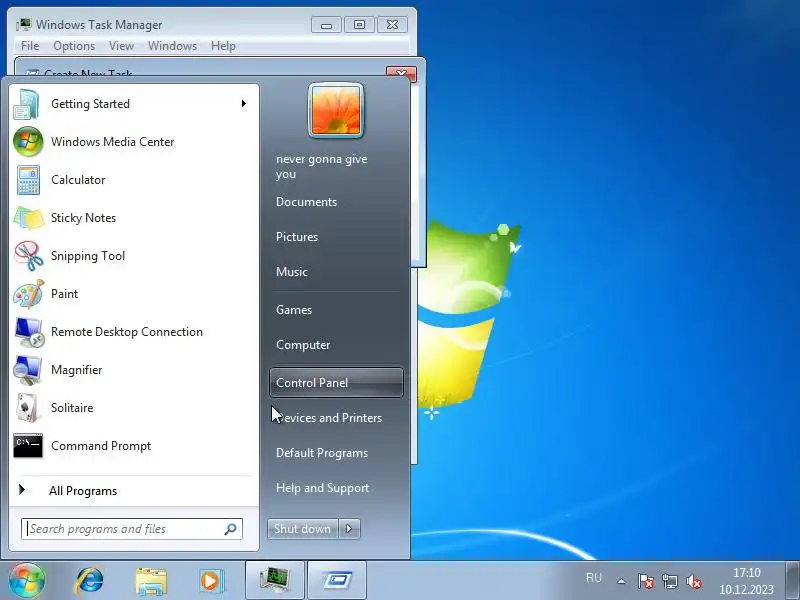Switch to Task Manager taskbar button
Image resolution: width=800 pixels, height=600 pixels.
pyautogui.click(x=275, y=580)
